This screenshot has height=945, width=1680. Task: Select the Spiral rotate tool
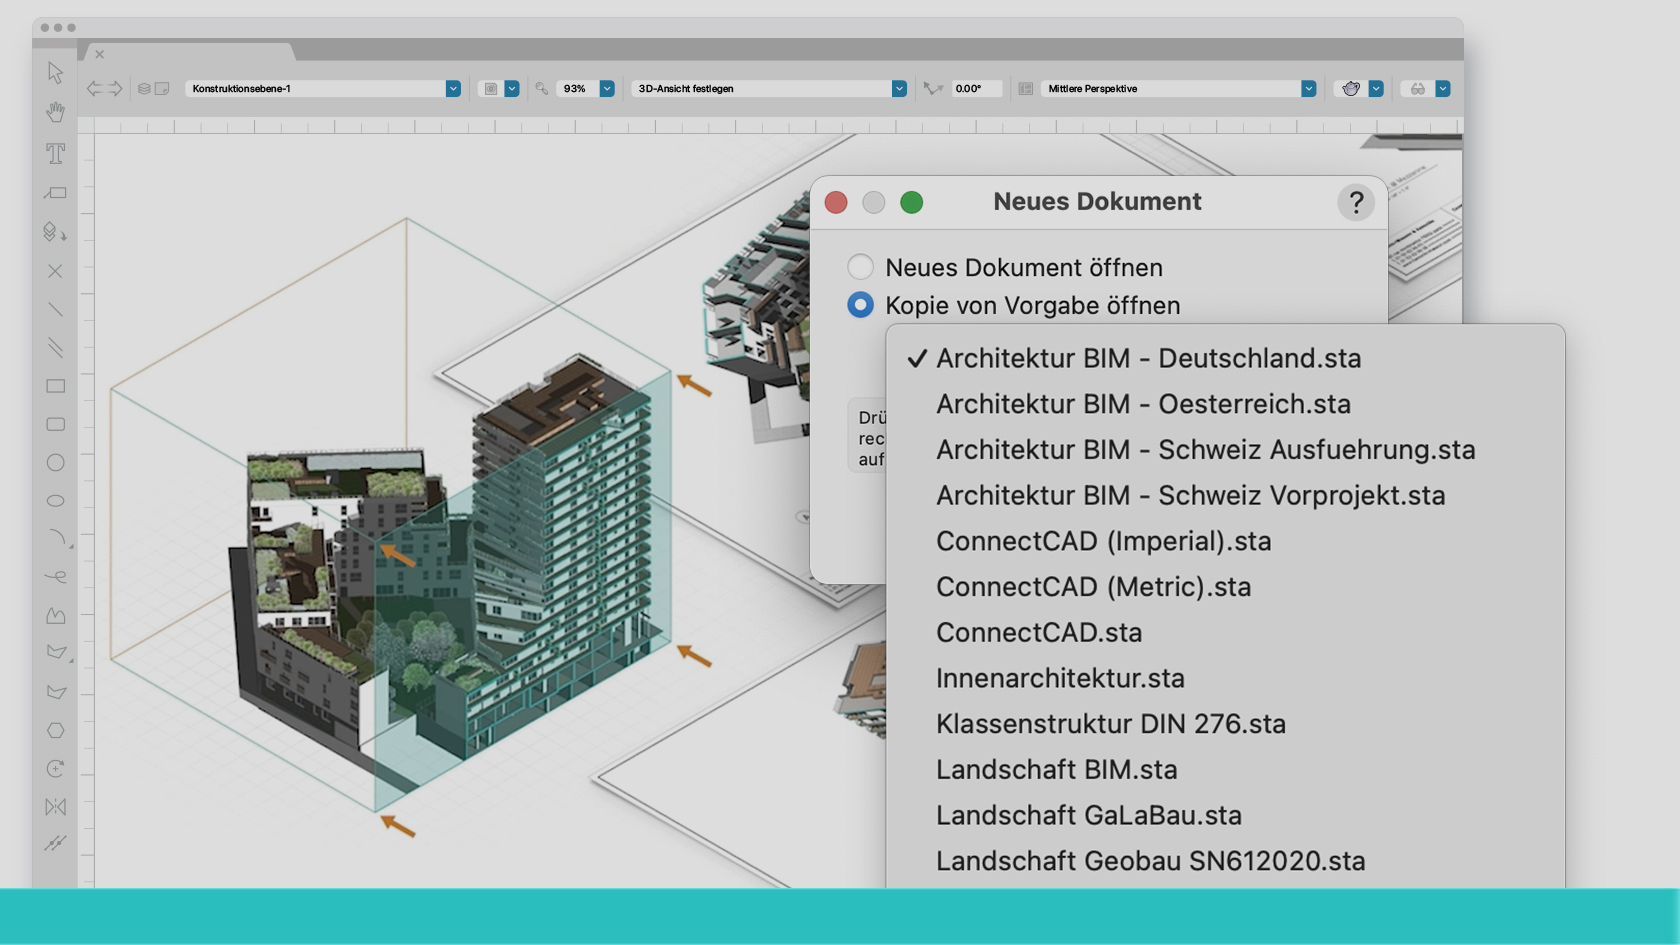point(55,768)
